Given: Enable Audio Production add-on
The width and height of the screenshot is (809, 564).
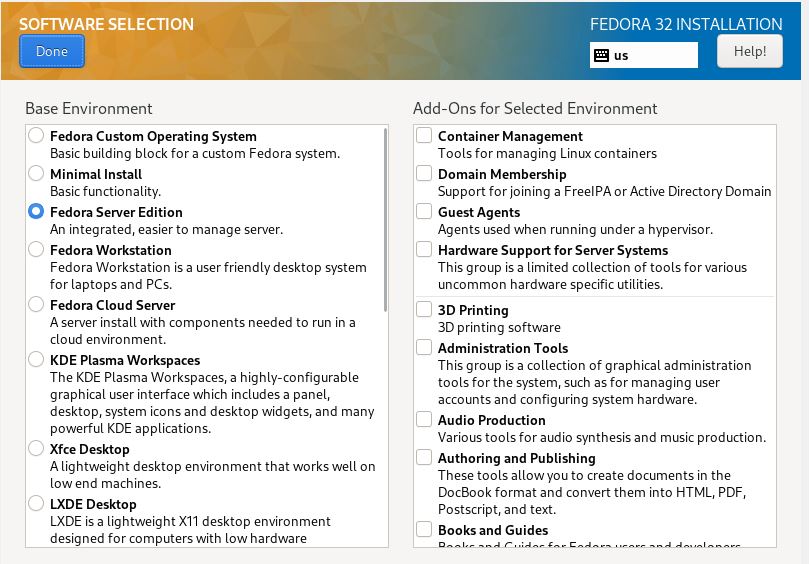Looking at the screenshot, I should pos(424,419).
